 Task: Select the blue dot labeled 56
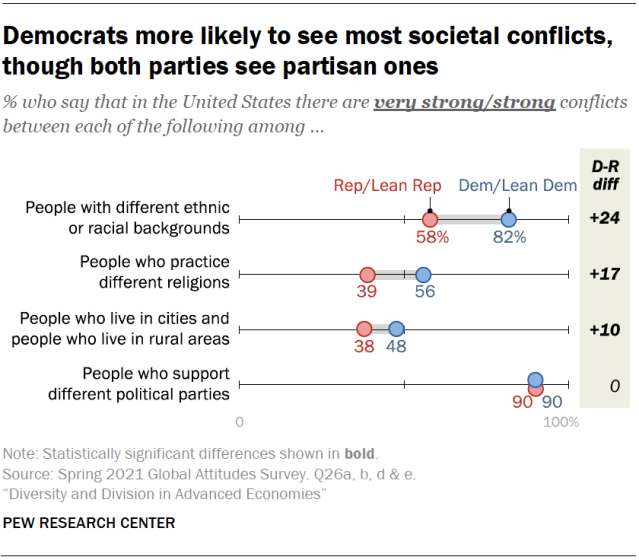pyautogui.click(x=423, y=275)
